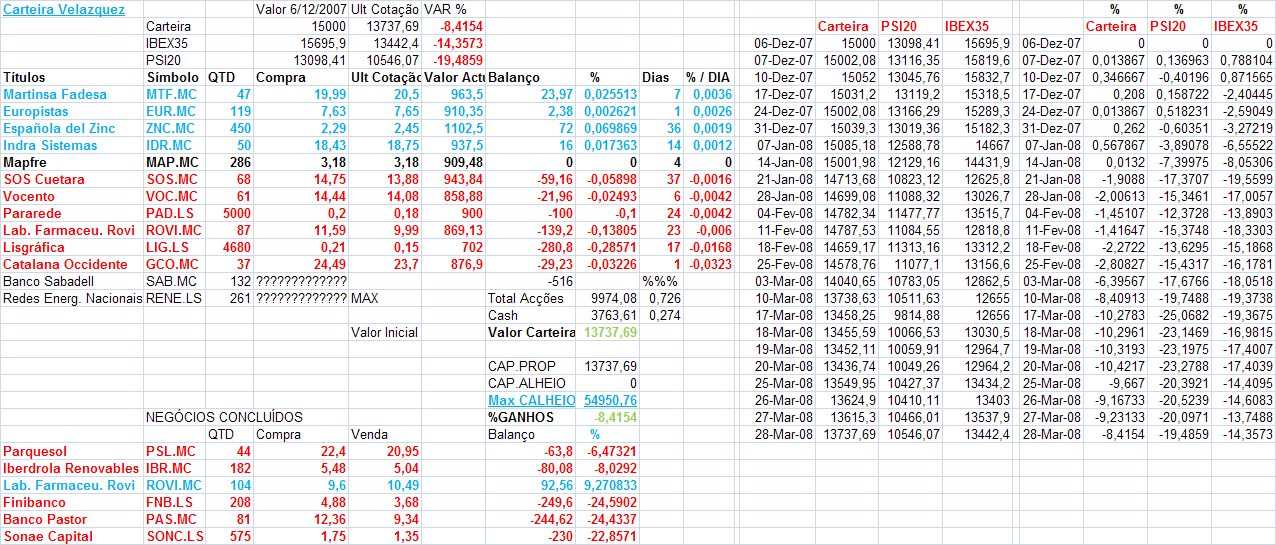Select the SONC.LS symbol cell

coord(174,537)
